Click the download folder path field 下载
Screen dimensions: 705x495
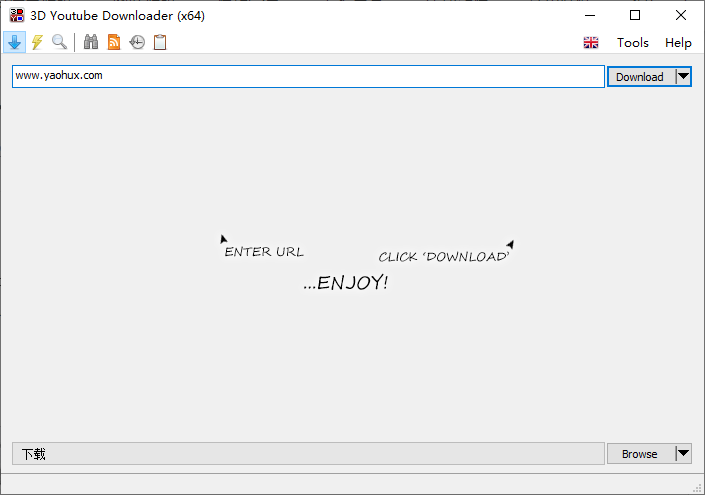point(308,454)
